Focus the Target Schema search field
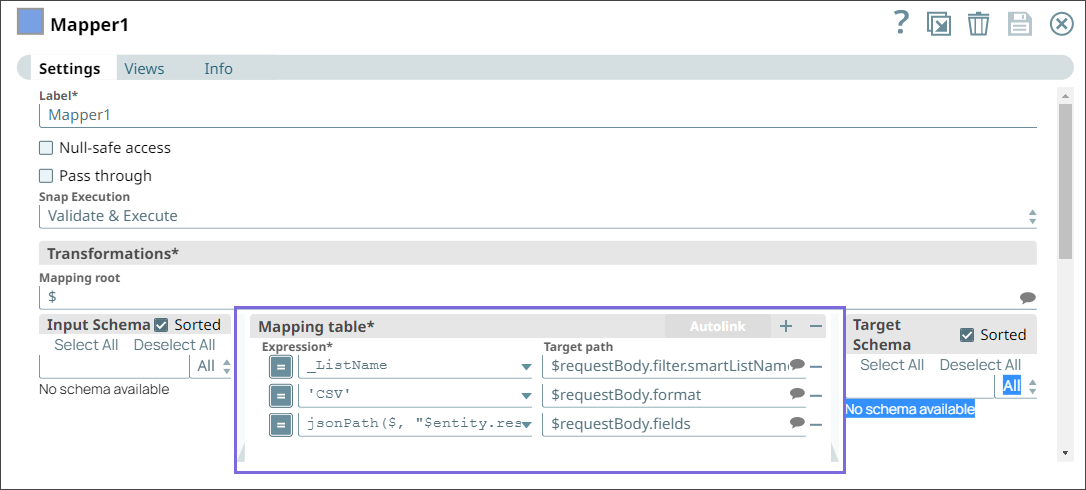The image size is (1086, 490). pos(920,386)
